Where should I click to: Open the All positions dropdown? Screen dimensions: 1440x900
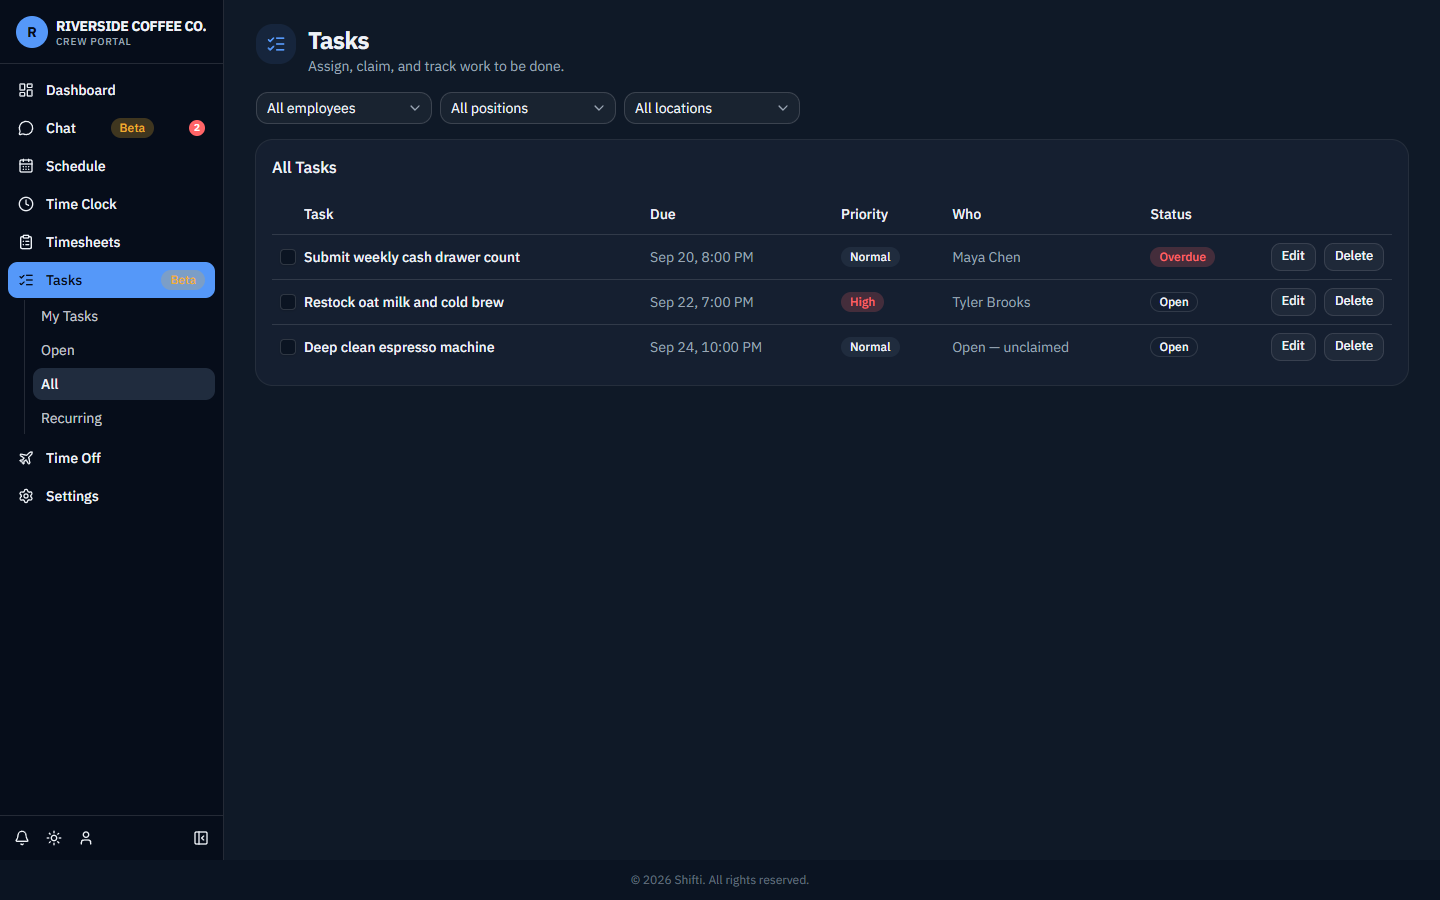tap(528, 108)
